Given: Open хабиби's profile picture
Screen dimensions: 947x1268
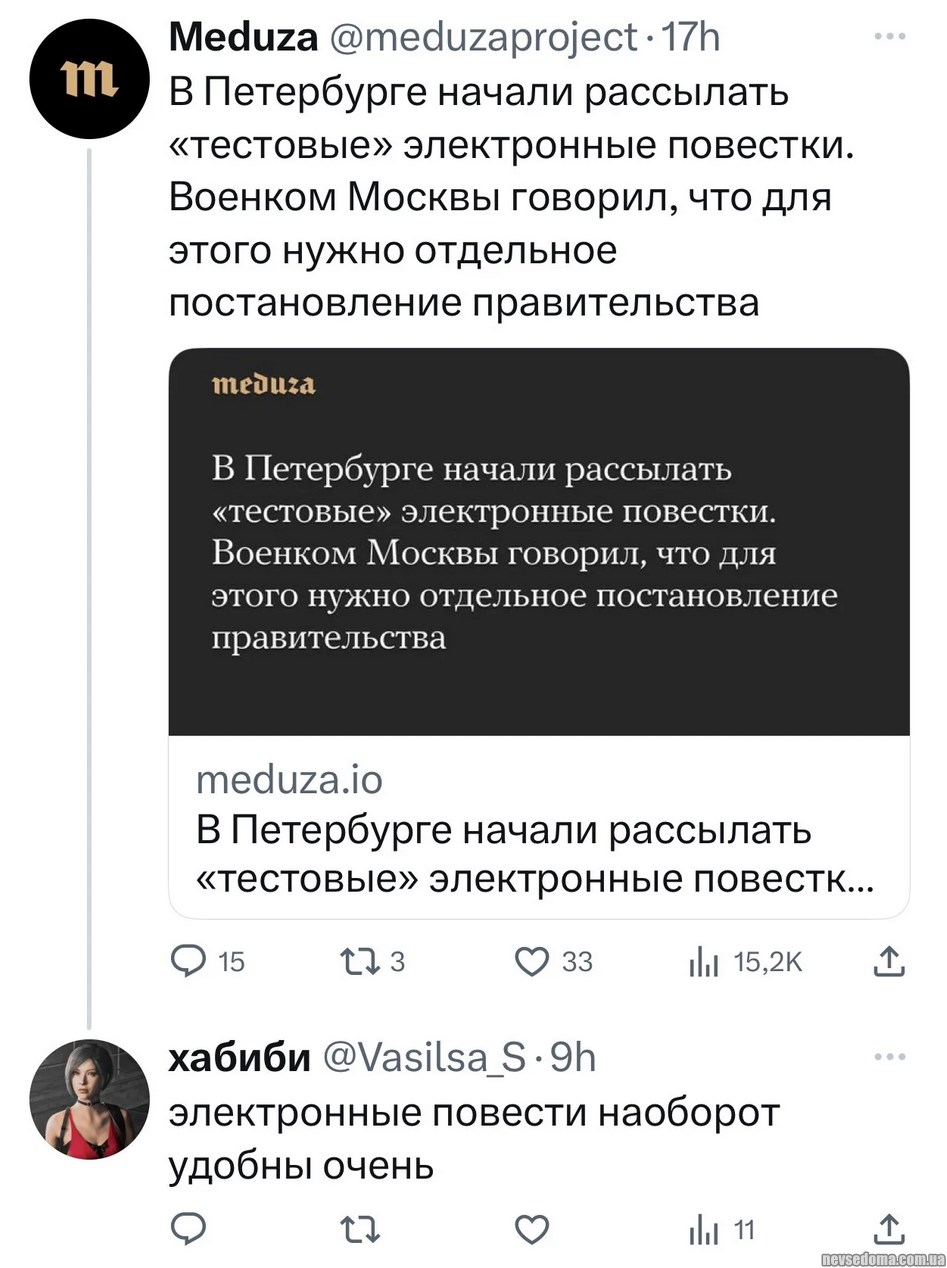Looking at the screenshot, I should pyautogui.click(x=89, y=1099).
